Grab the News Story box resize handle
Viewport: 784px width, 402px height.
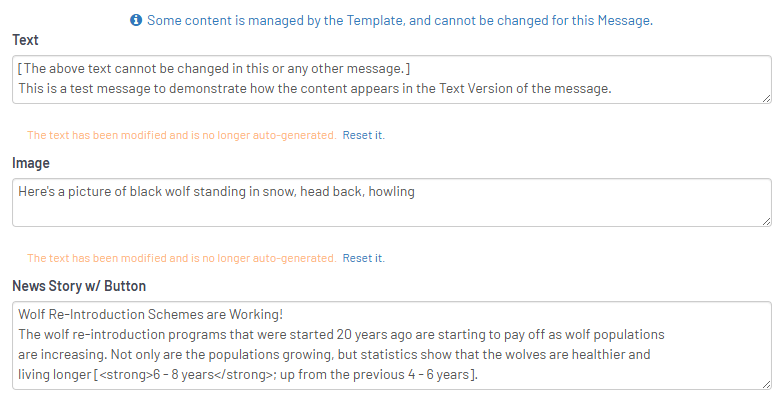point(766,383)
